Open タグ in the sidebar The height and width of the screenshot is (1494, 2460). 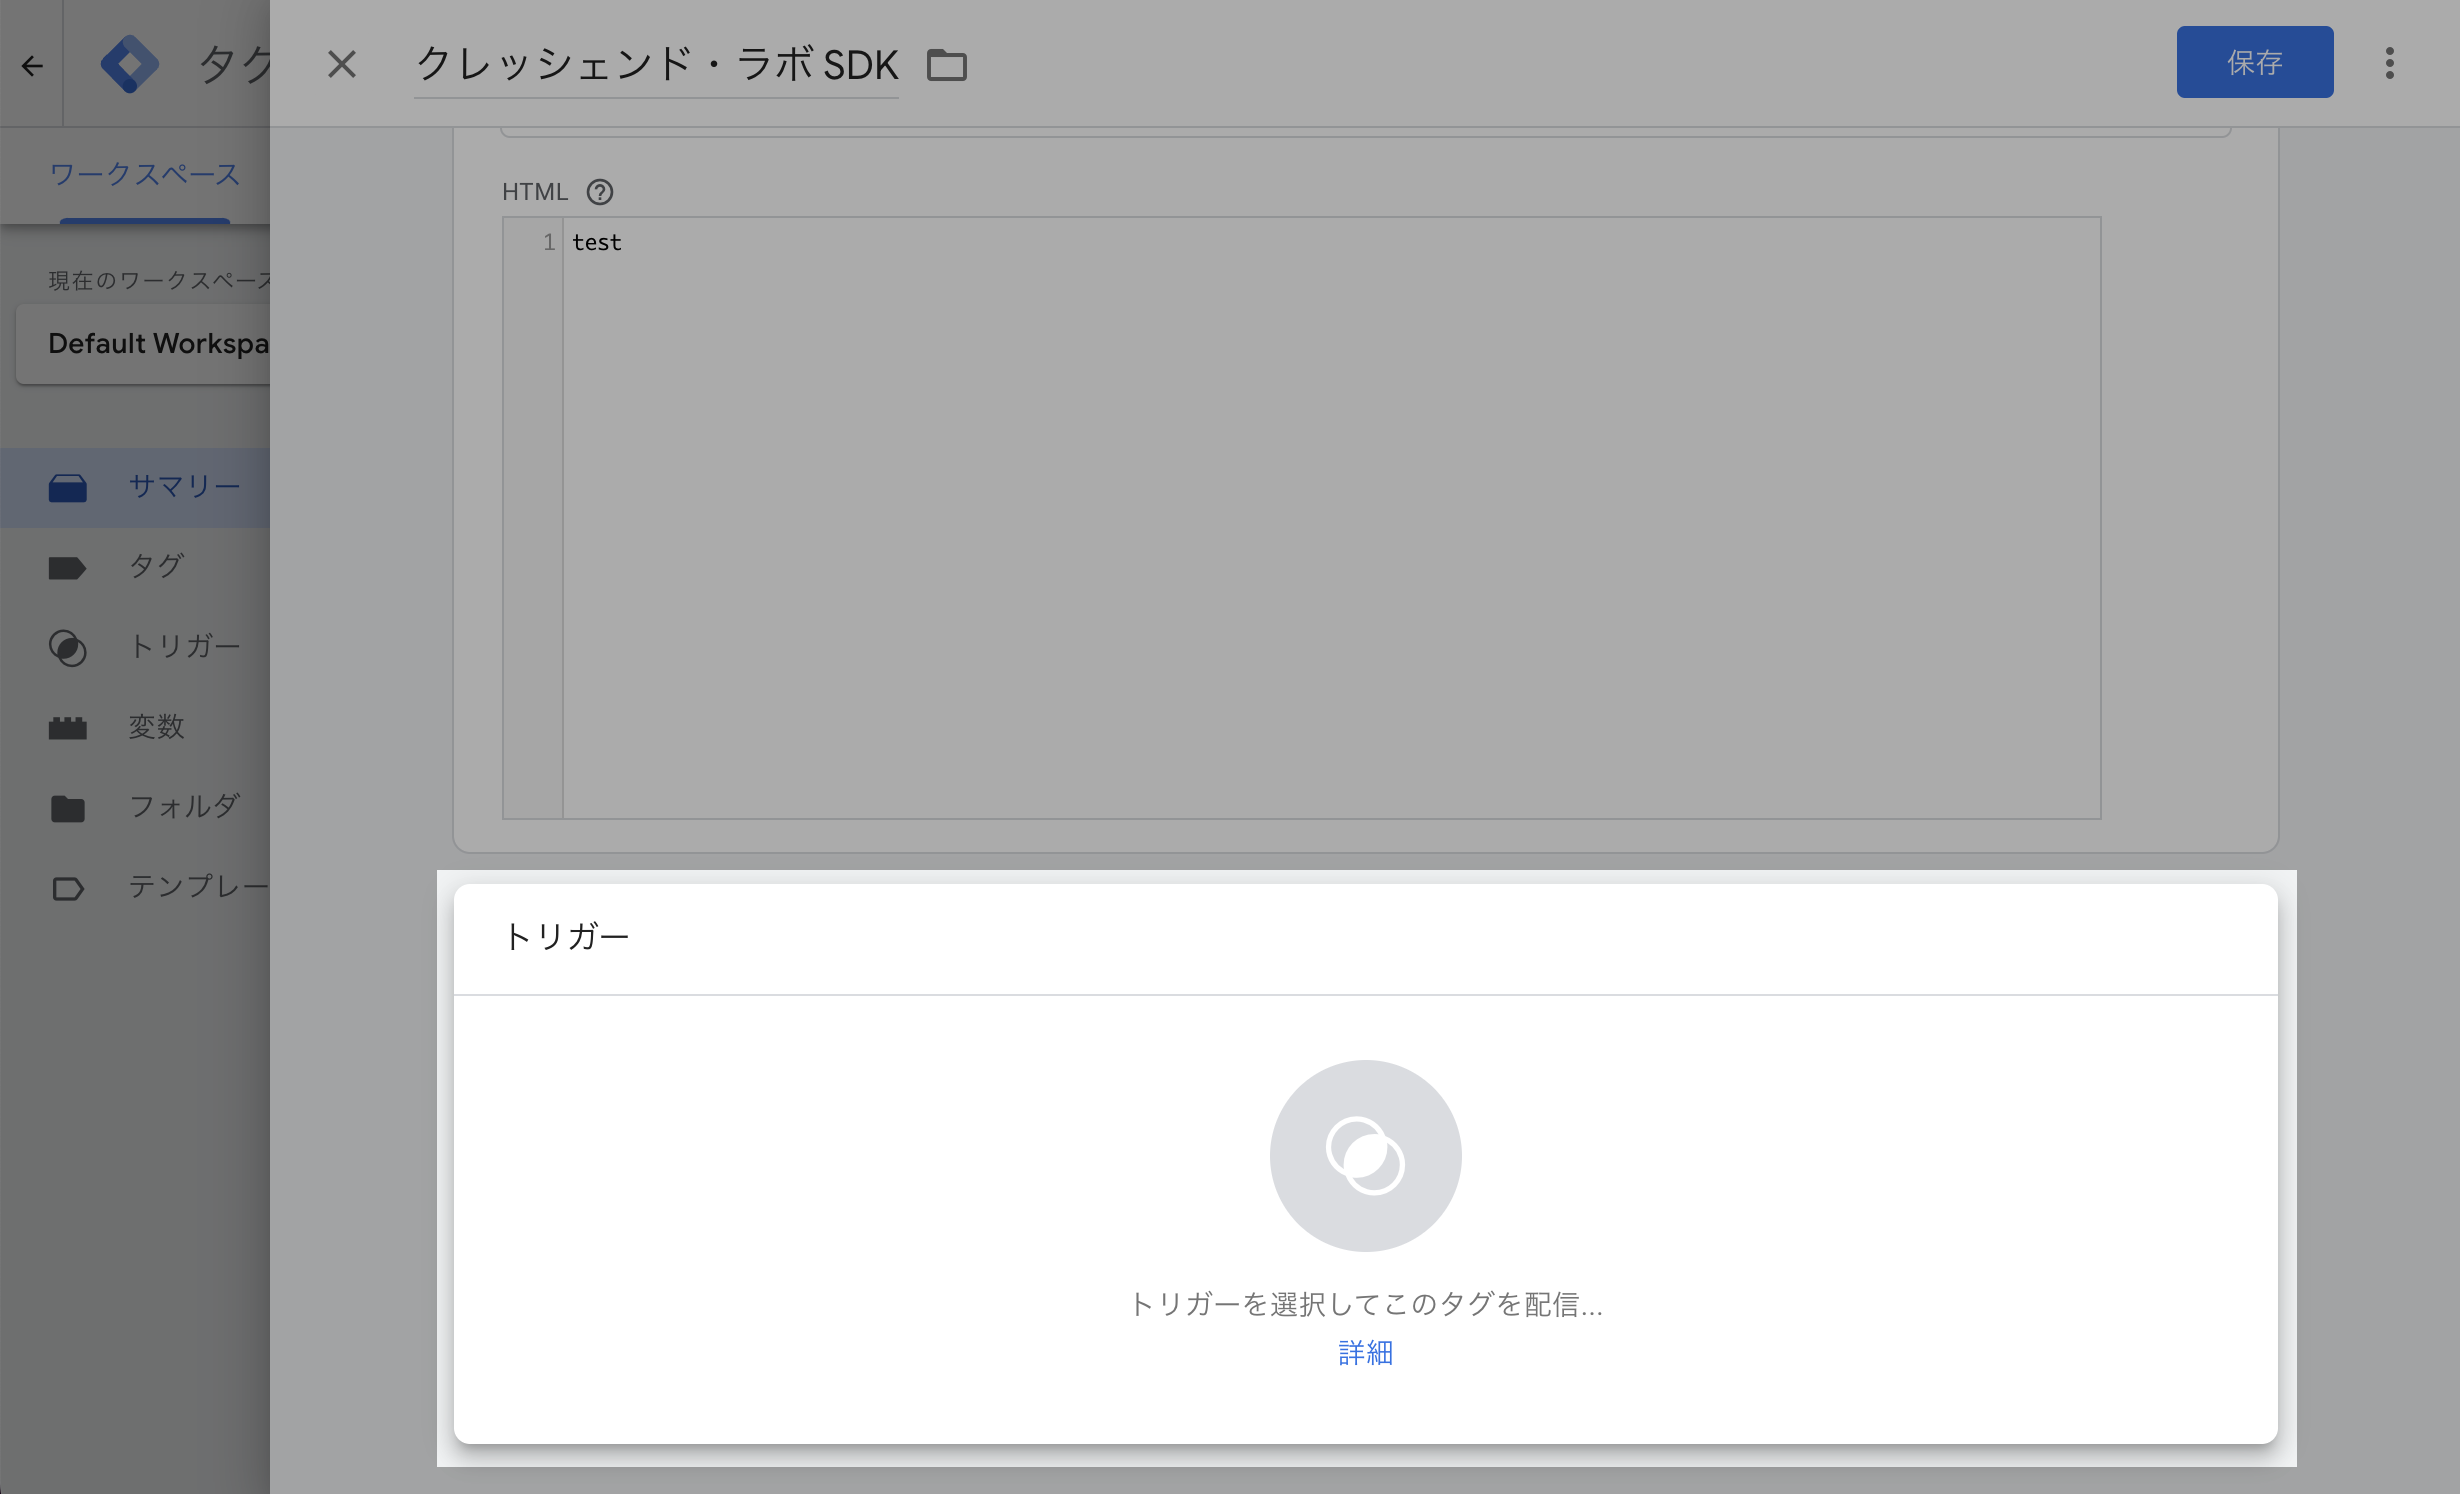click(x=135, y=567)
